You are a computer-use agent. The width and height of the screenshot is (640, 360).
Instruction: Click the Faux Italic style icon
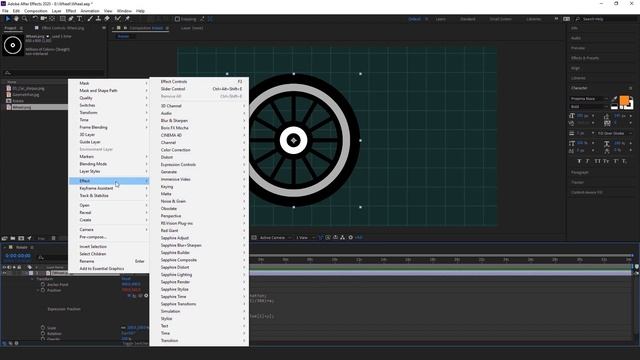coord(588,161)
